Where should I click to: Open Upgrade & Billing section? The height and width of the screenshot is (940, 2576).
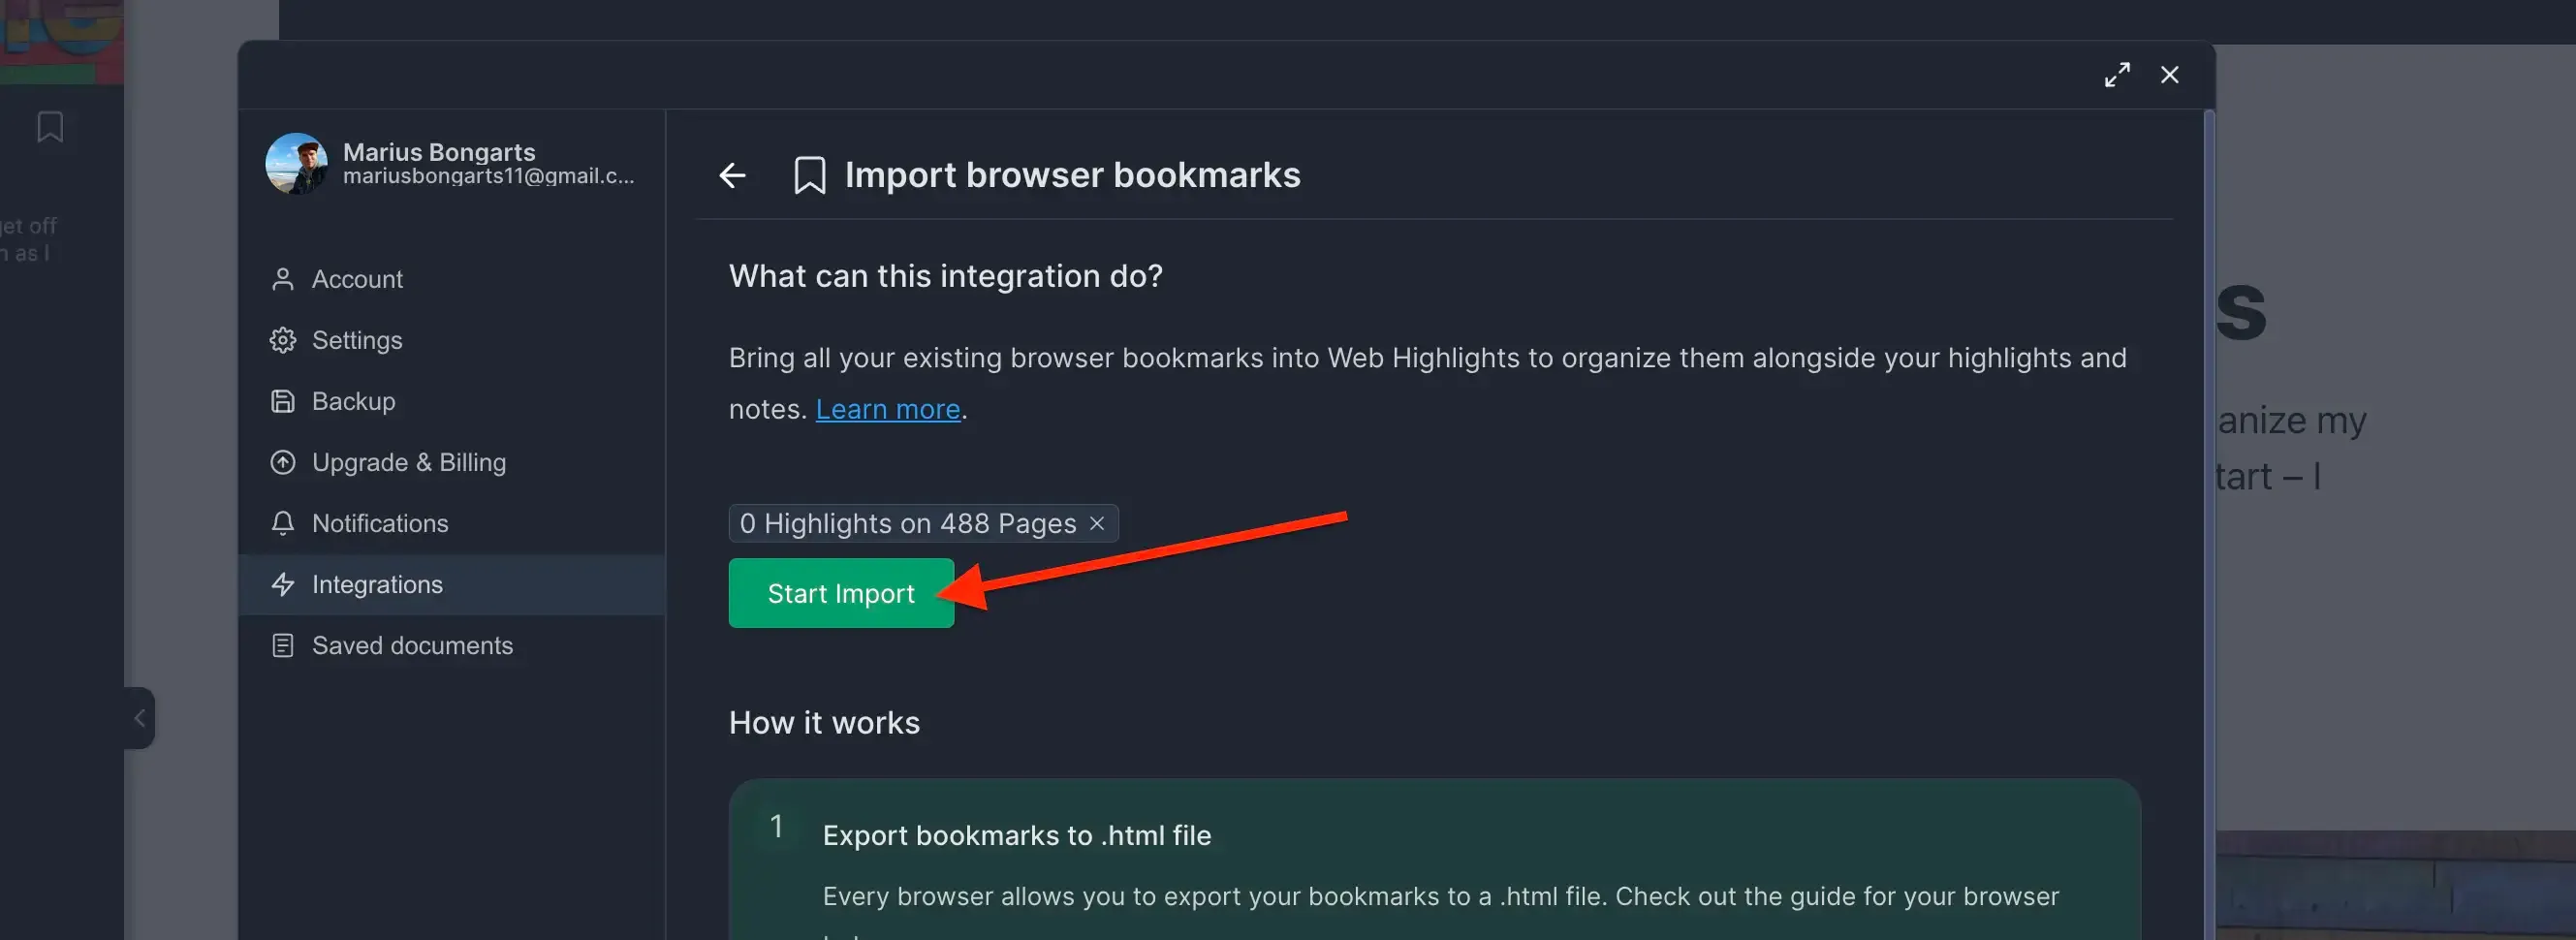452,462
